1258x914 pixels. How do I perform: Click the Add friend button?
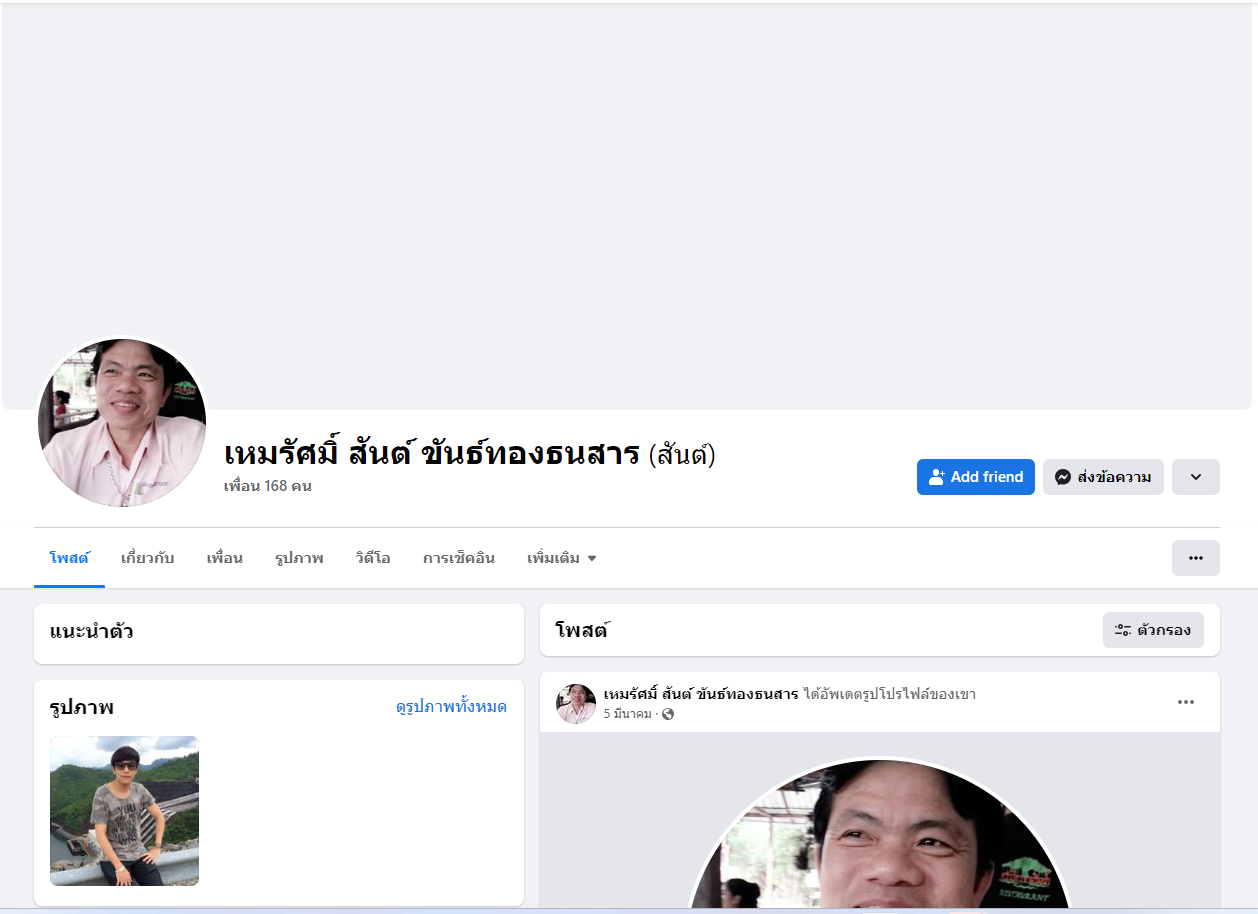[975, 477]
